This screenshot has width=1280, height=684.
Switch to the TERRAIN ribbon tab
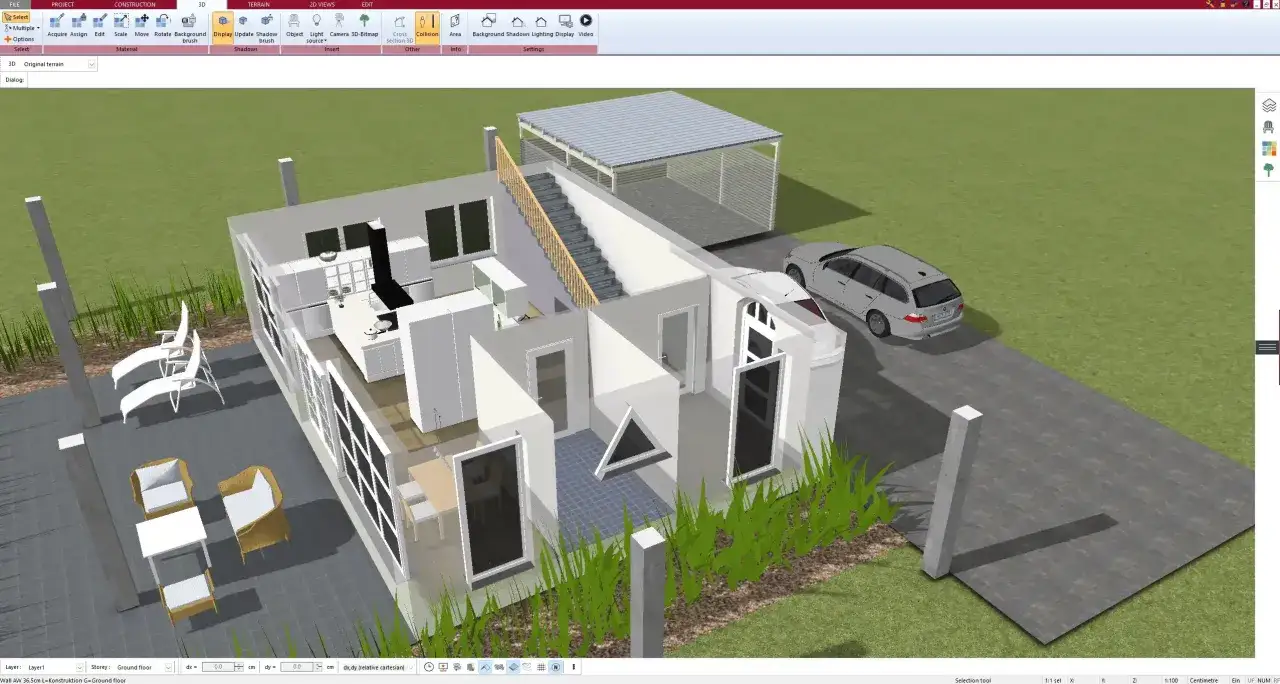[258, 4]
